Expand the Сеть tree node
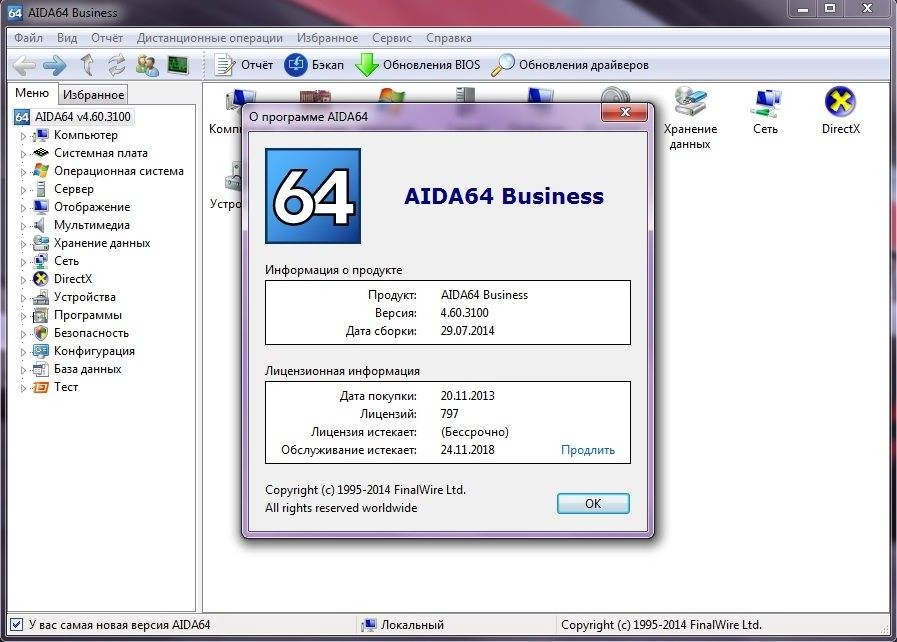The width and height of the screenshot is (897, 642). click(x=23, y=262)
